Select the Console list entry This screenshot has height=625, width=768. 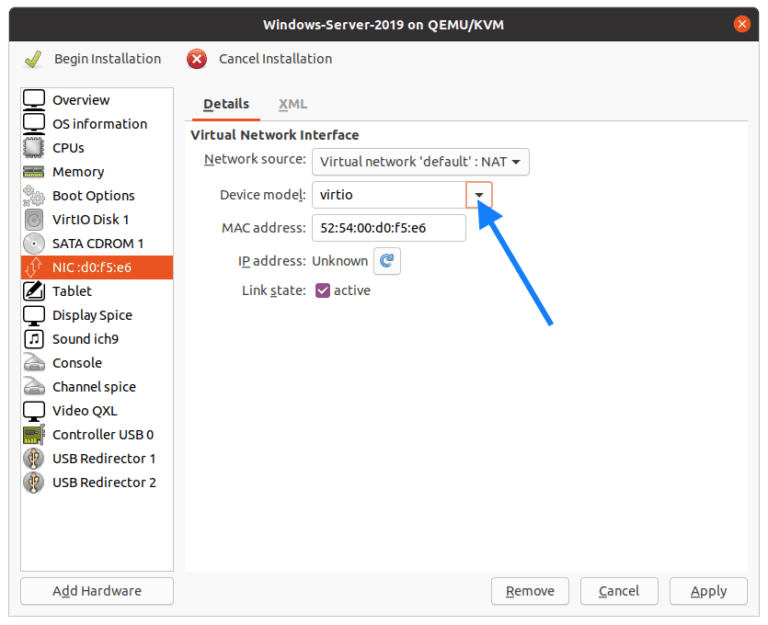97,363
